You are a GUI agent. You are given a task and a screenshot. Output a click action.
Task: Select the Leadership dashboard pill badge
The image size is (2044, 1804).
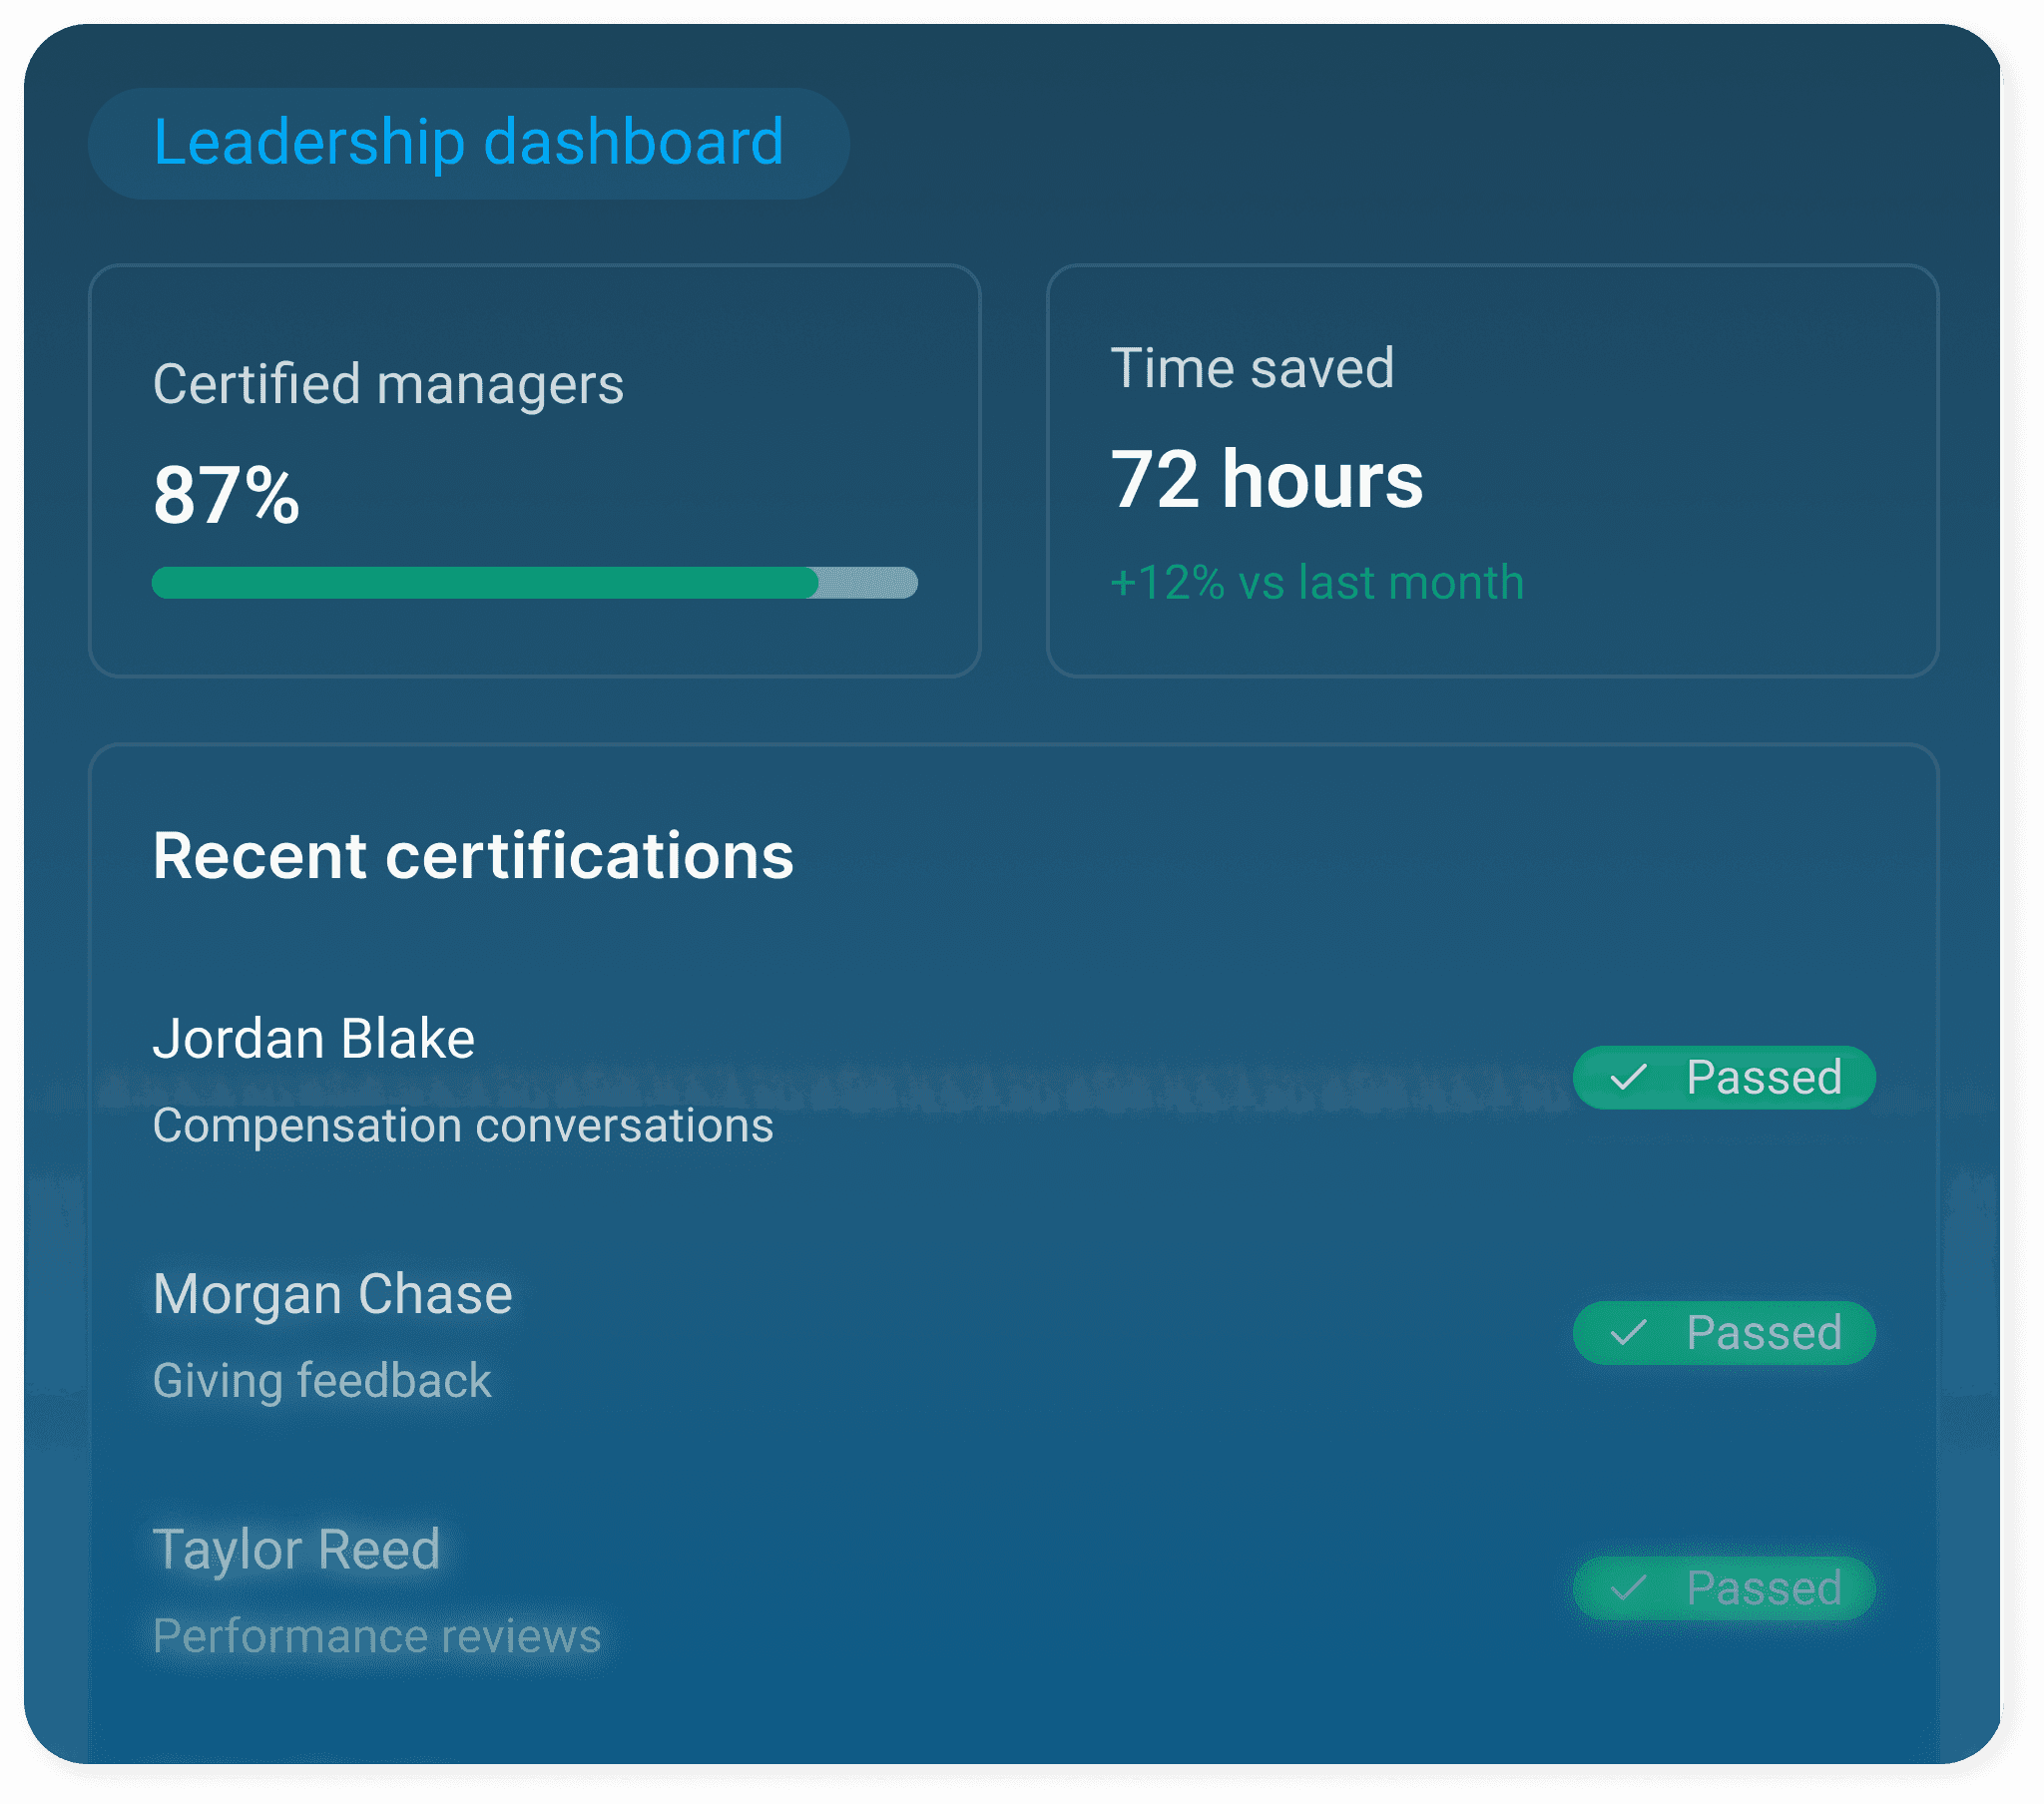[468, 142]
